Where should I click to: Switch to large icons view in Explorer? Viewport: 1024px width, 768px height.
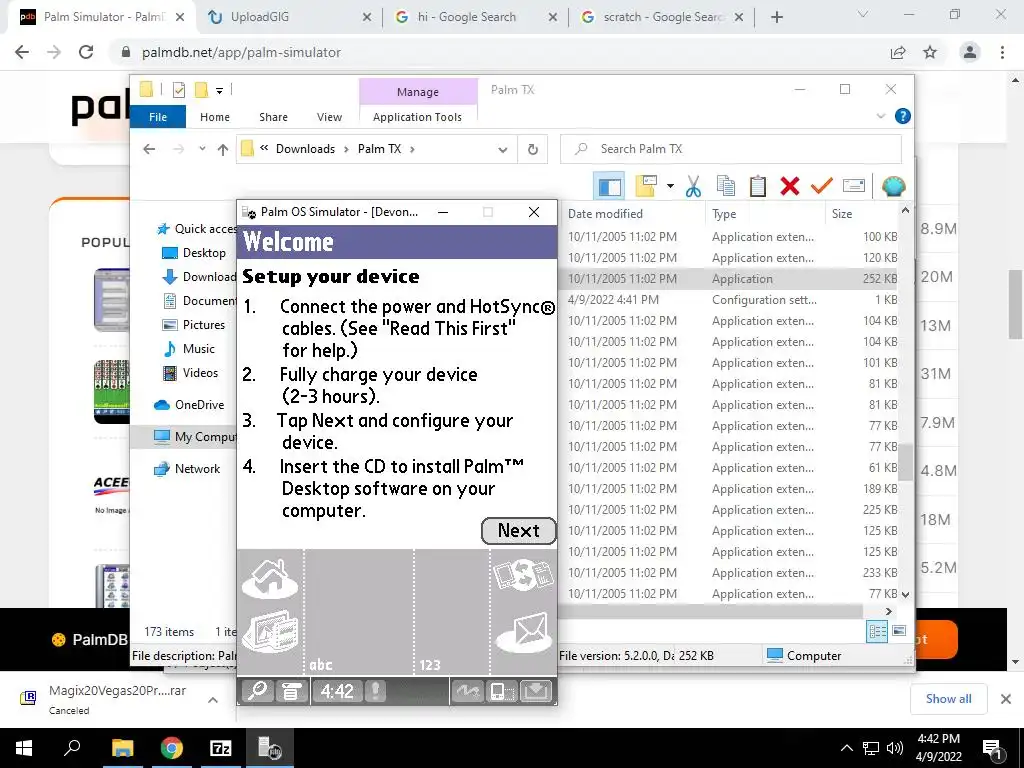pos(899,631)
